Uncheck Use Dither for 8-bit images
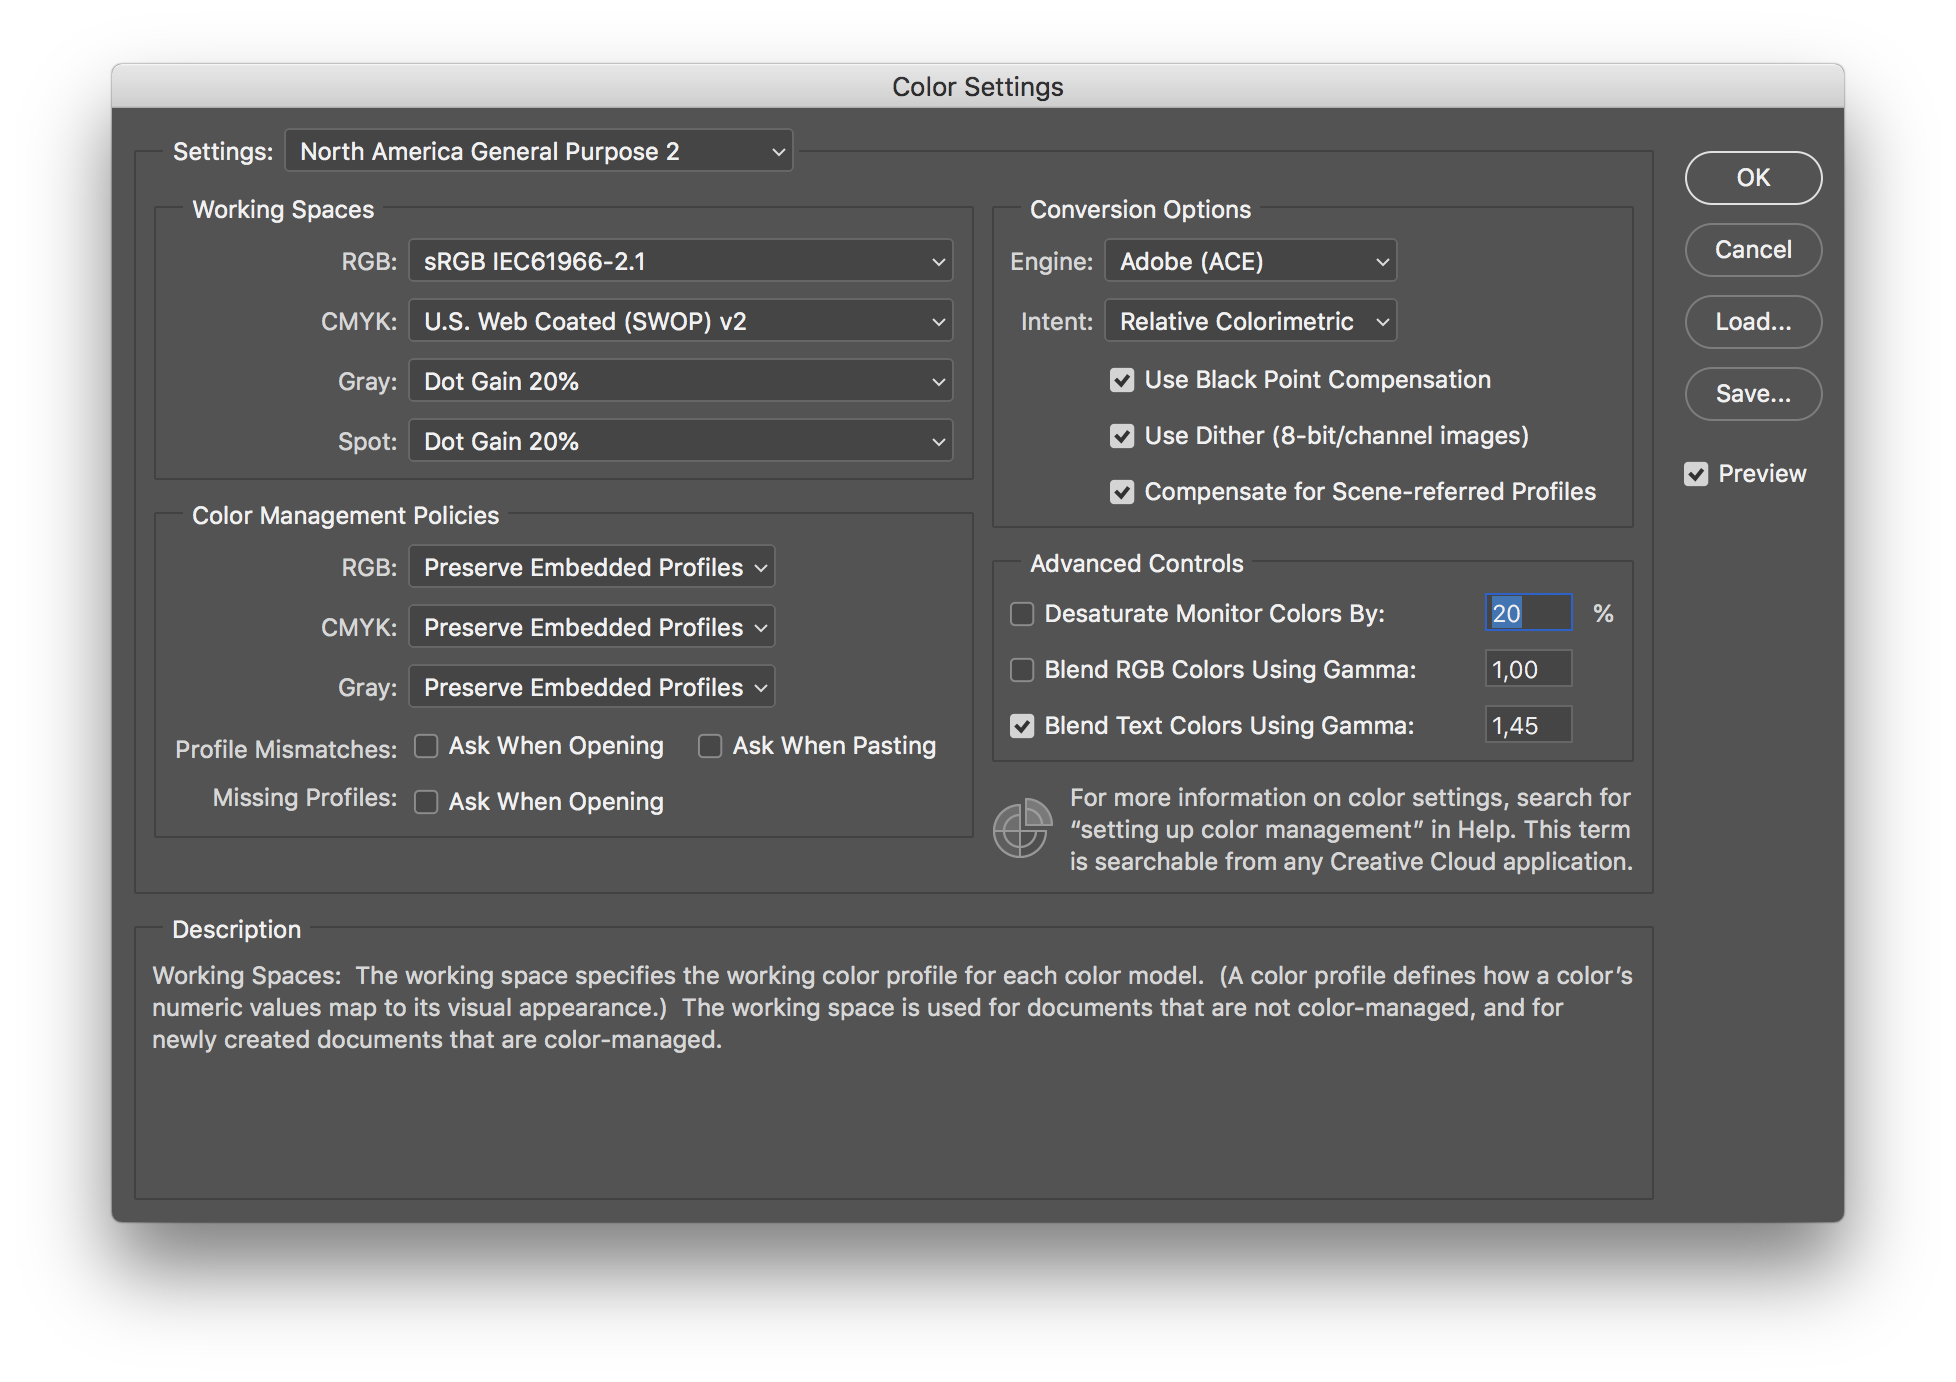 (1122, 436)
